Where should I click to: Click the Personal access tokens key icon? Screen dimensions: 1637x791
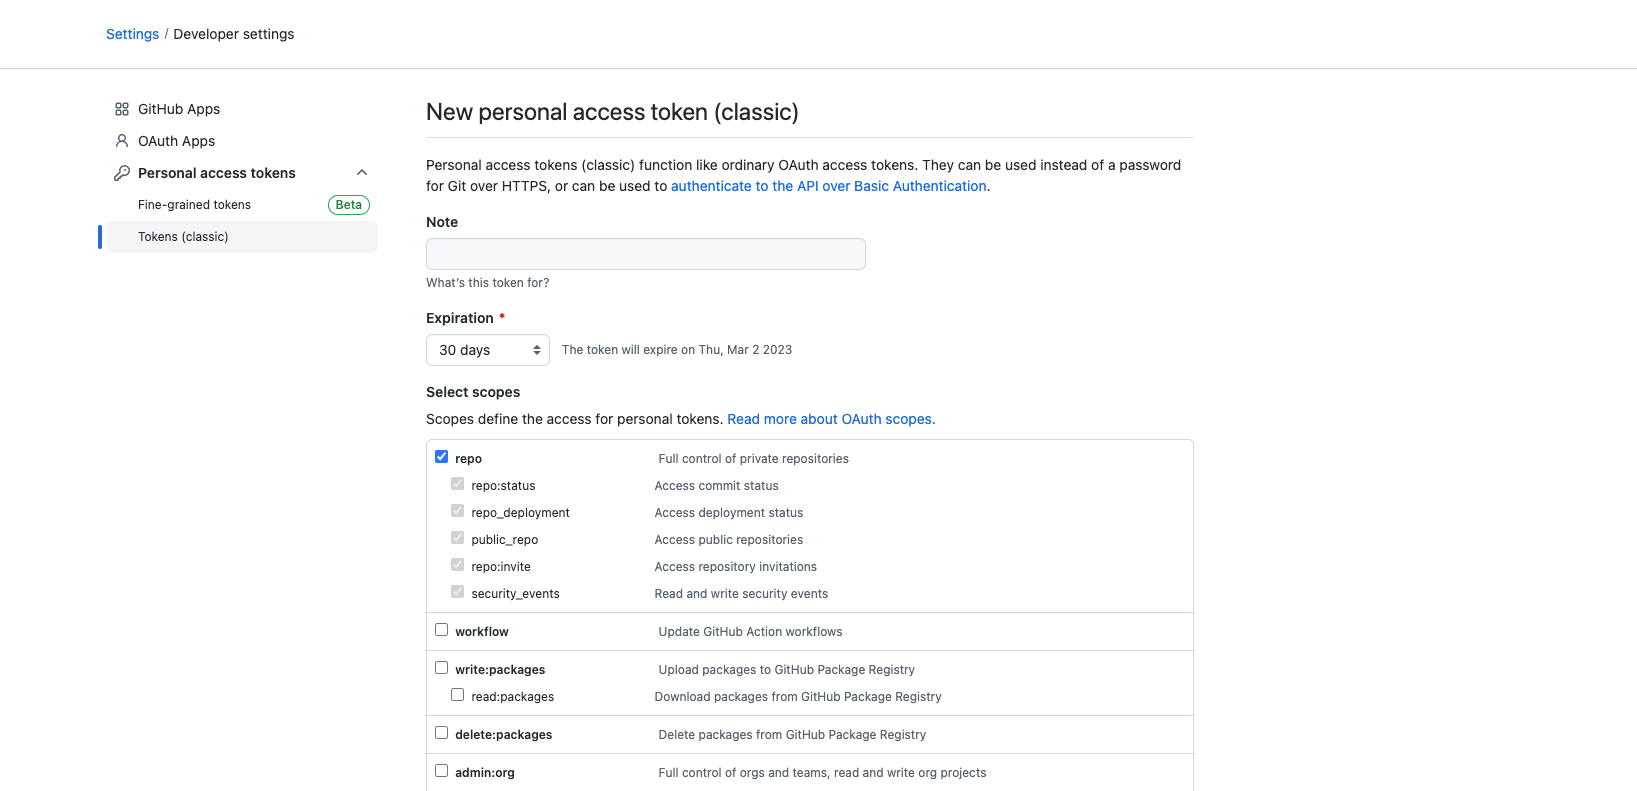click(x=122, y=173)
